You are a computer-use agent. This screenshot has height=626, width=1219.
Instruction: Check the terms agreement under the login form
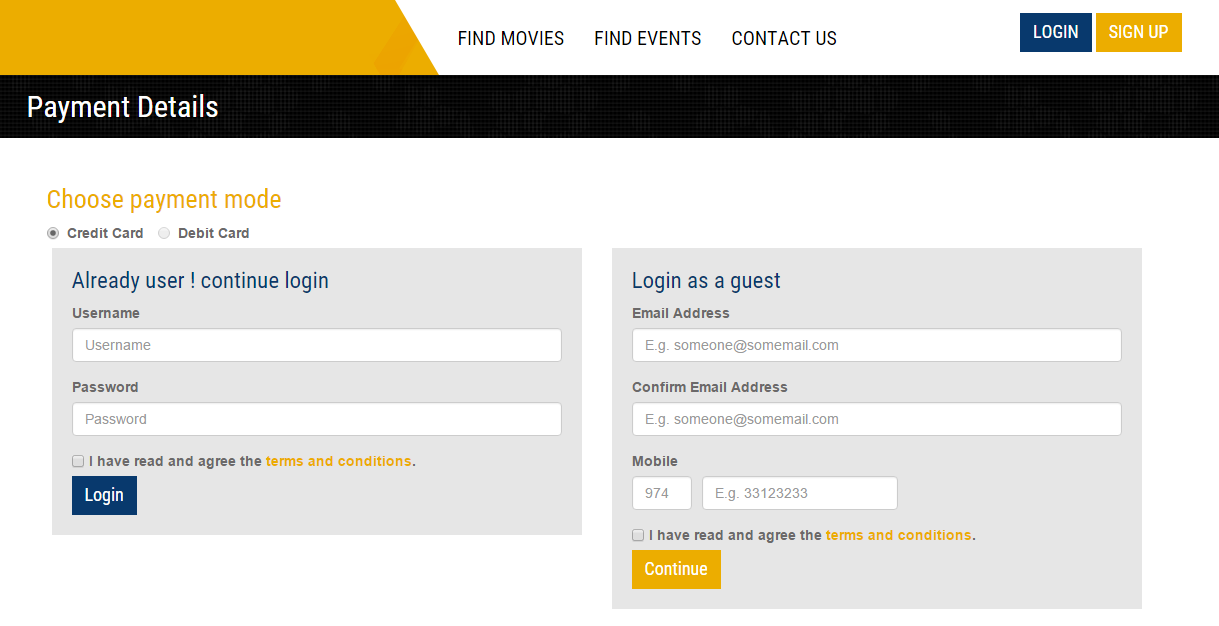click(78, 461)
